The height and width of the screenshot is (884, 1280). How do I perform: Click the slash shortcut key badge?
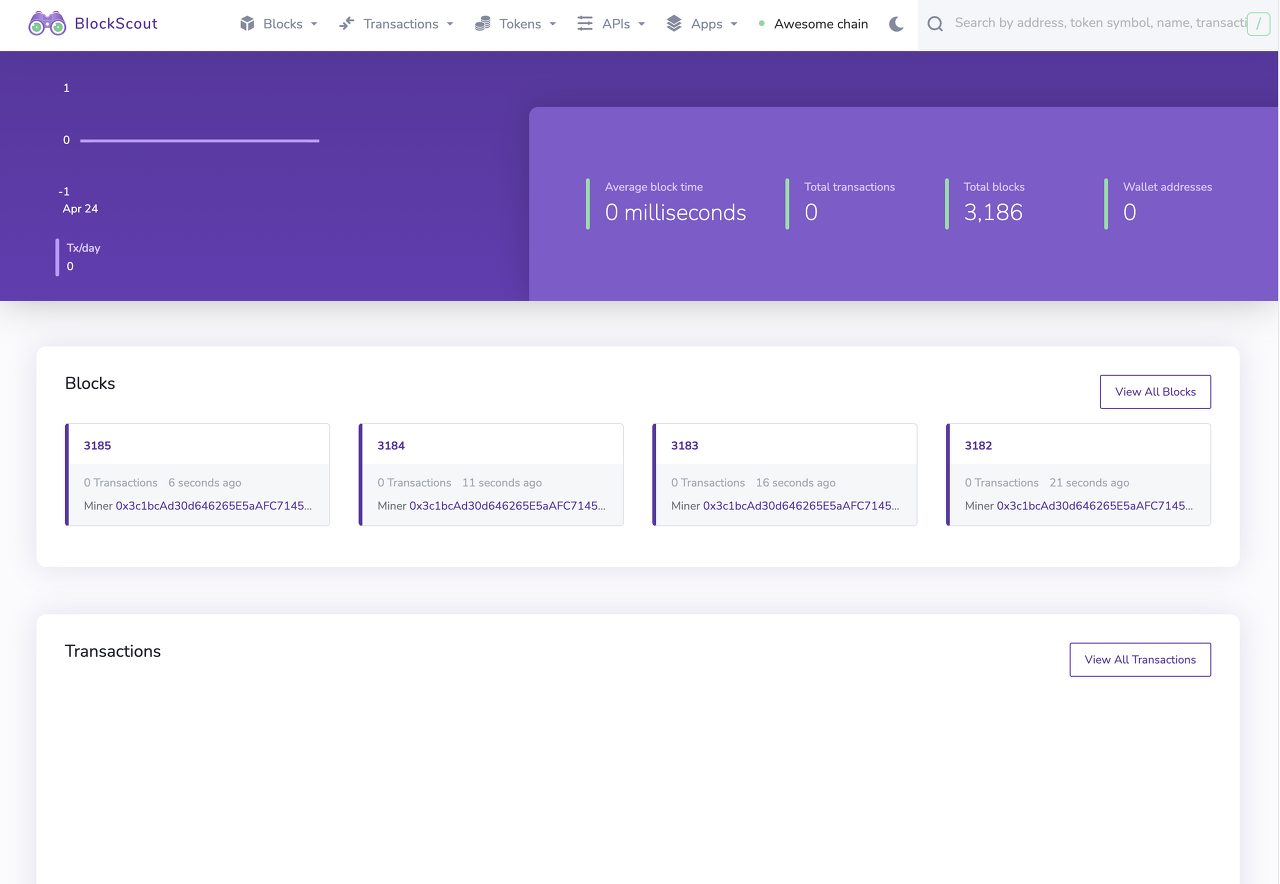(1258, 24)
